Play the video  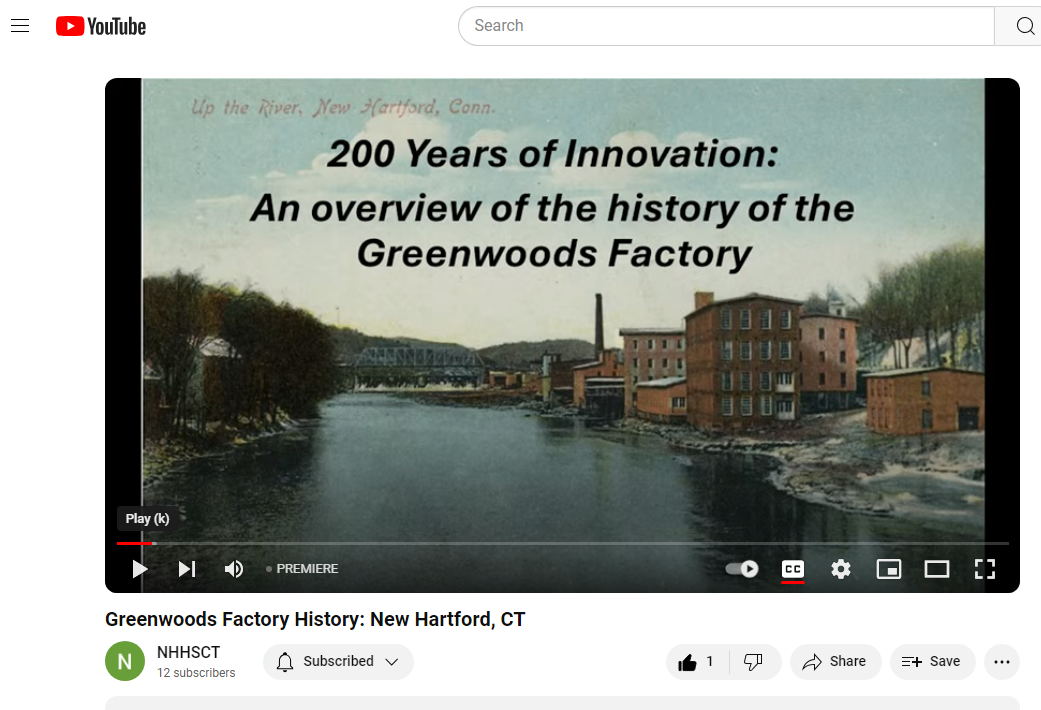coord(140,569)
